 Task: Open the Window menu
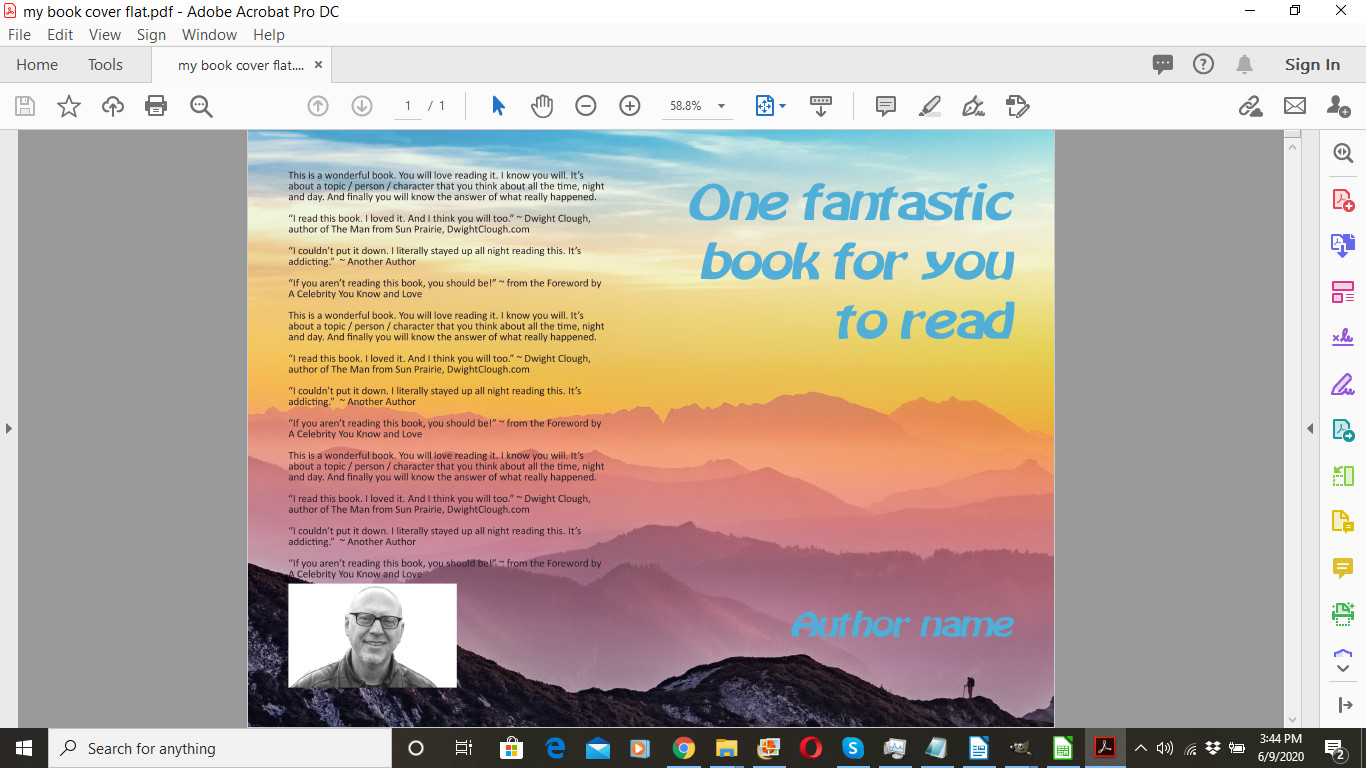tap(209, 34)
